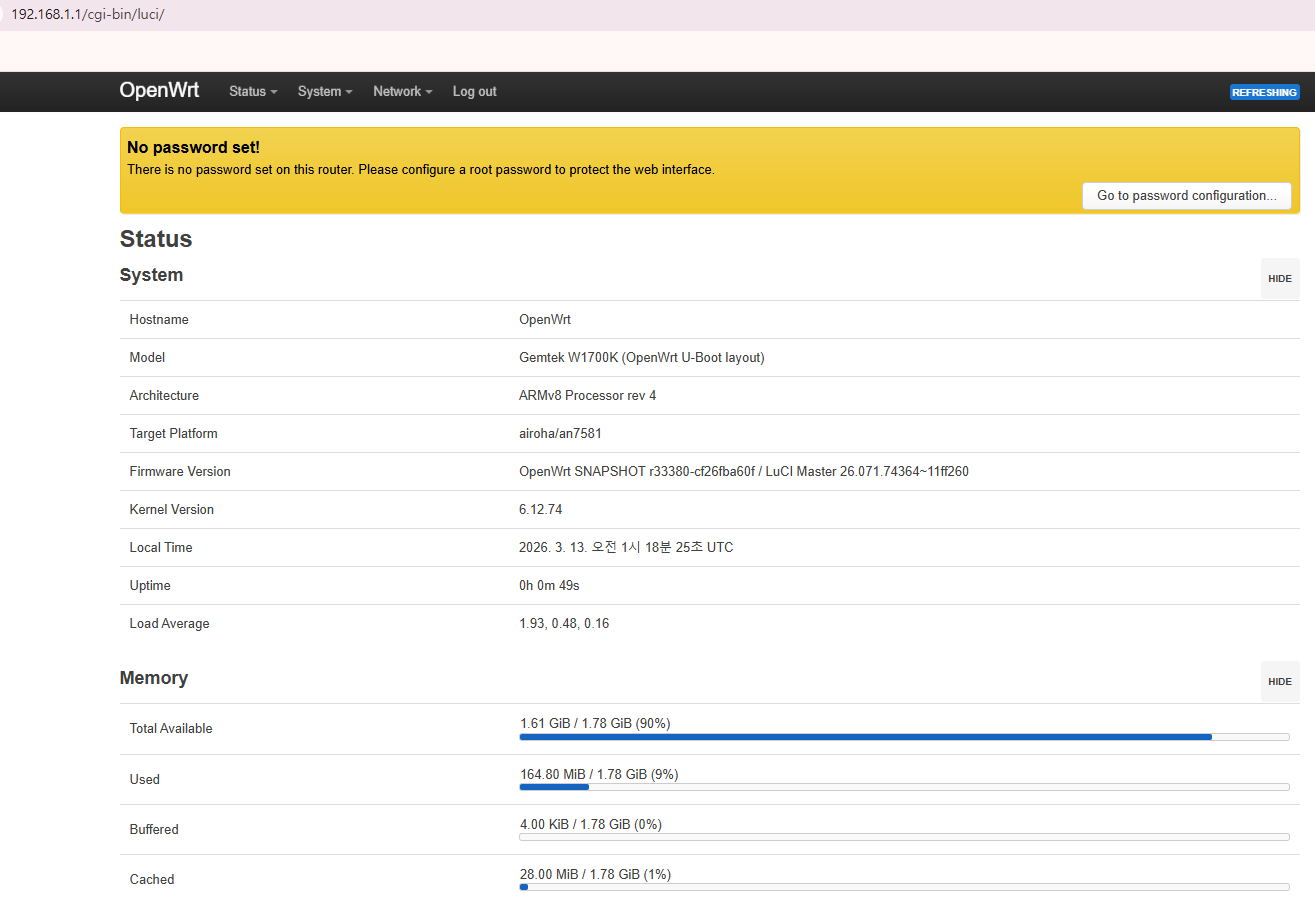Screen dimensions: 1315x914
Task: Select the 4.00 KiB / 1.78 GiB (0%) text
Action: [591, 824]
